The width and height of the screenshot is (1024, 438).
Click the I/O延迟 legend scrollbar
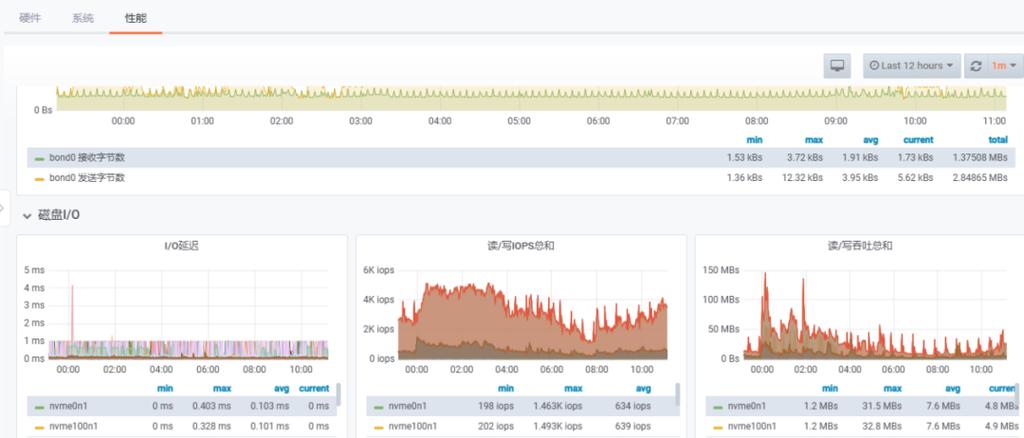pyautogui.click(x=338, y=394)
